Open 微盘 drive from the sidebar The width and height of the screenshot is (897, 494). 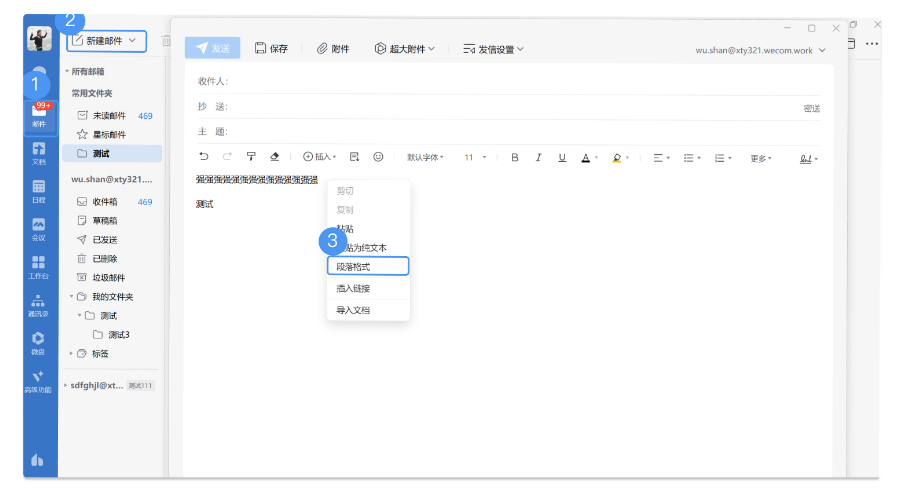(39, 343)
